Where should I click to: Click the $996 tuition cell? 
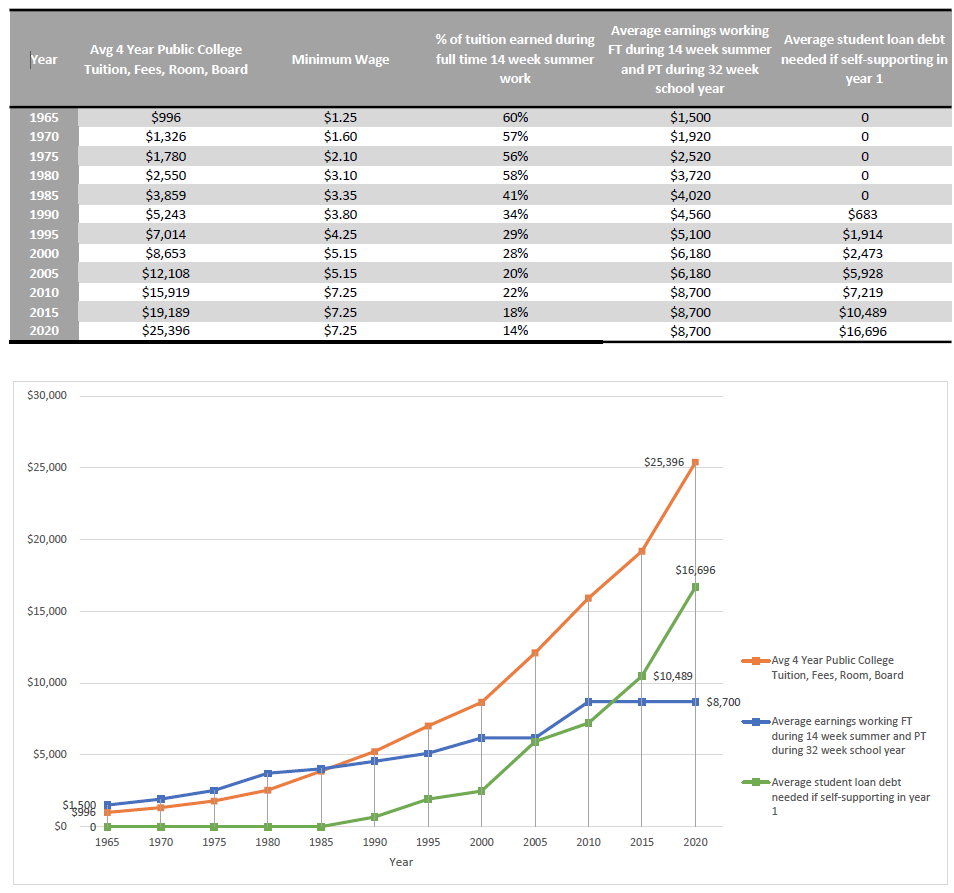click(166, 117)
